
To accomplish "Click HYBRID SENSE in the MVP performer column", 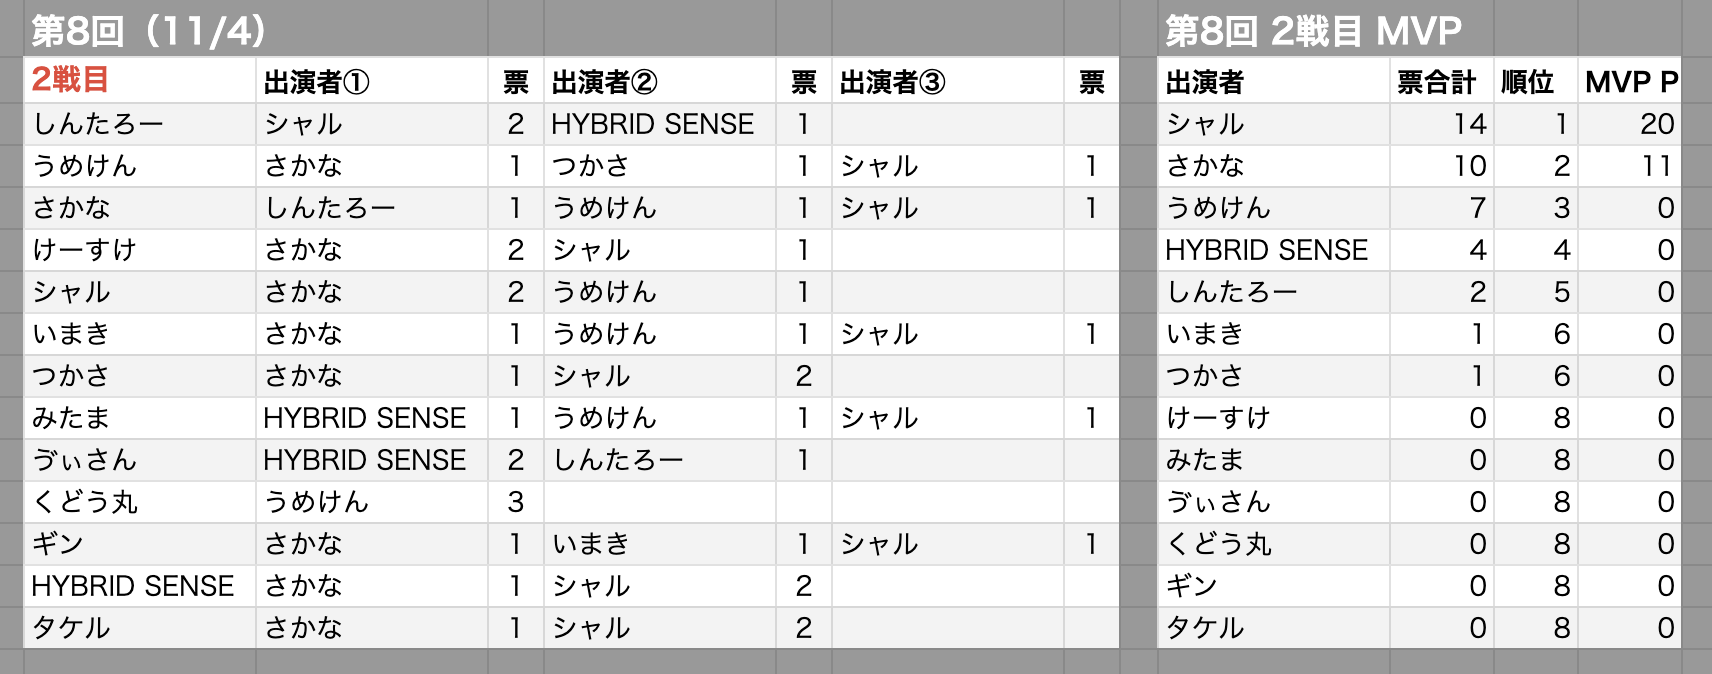I will click(1266, 250).
